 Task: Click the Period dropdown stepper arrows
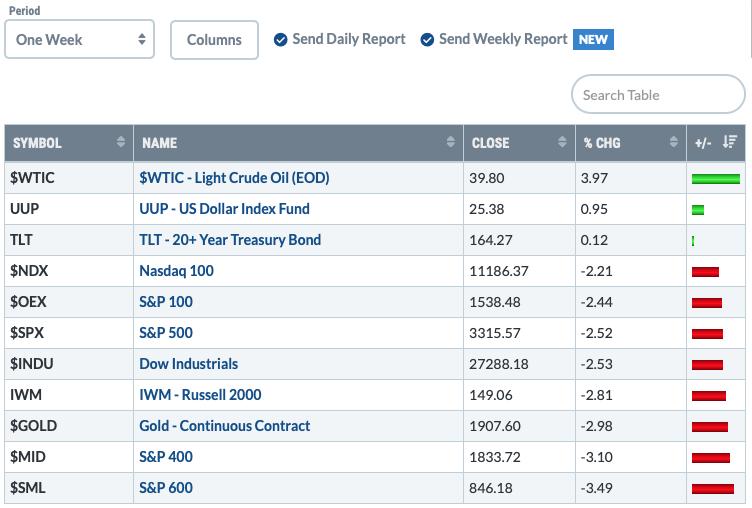(x=141, y=39)
